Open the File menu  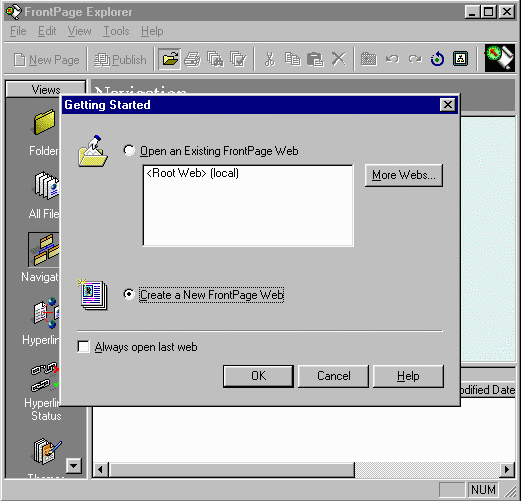pyautogui.click(x=18, y=31)
